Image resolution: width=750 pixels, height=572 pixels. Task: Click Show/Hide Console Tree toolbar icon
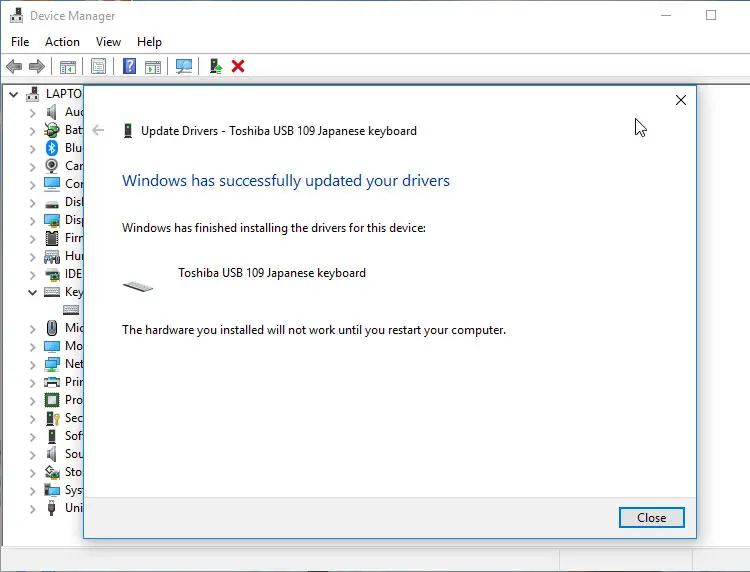pyautogui.click(x=67, y=66)
